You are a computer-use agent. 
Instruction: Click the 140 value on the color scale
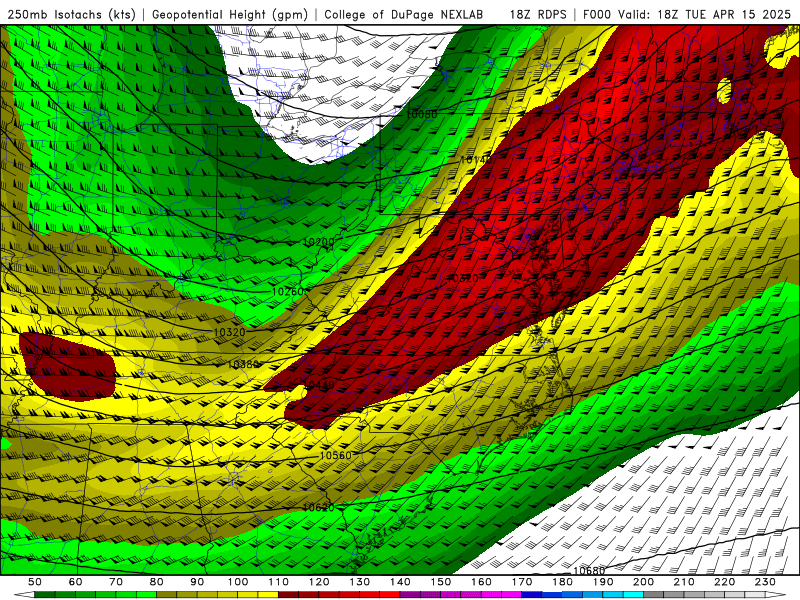pos(401,582)
